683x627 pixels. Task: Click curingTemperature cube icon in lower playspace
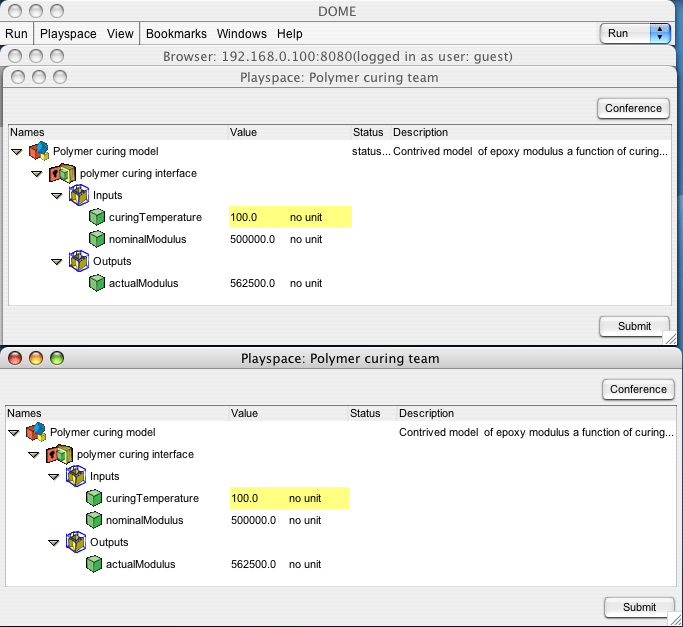pyautogui.click(x=94, y=498)
